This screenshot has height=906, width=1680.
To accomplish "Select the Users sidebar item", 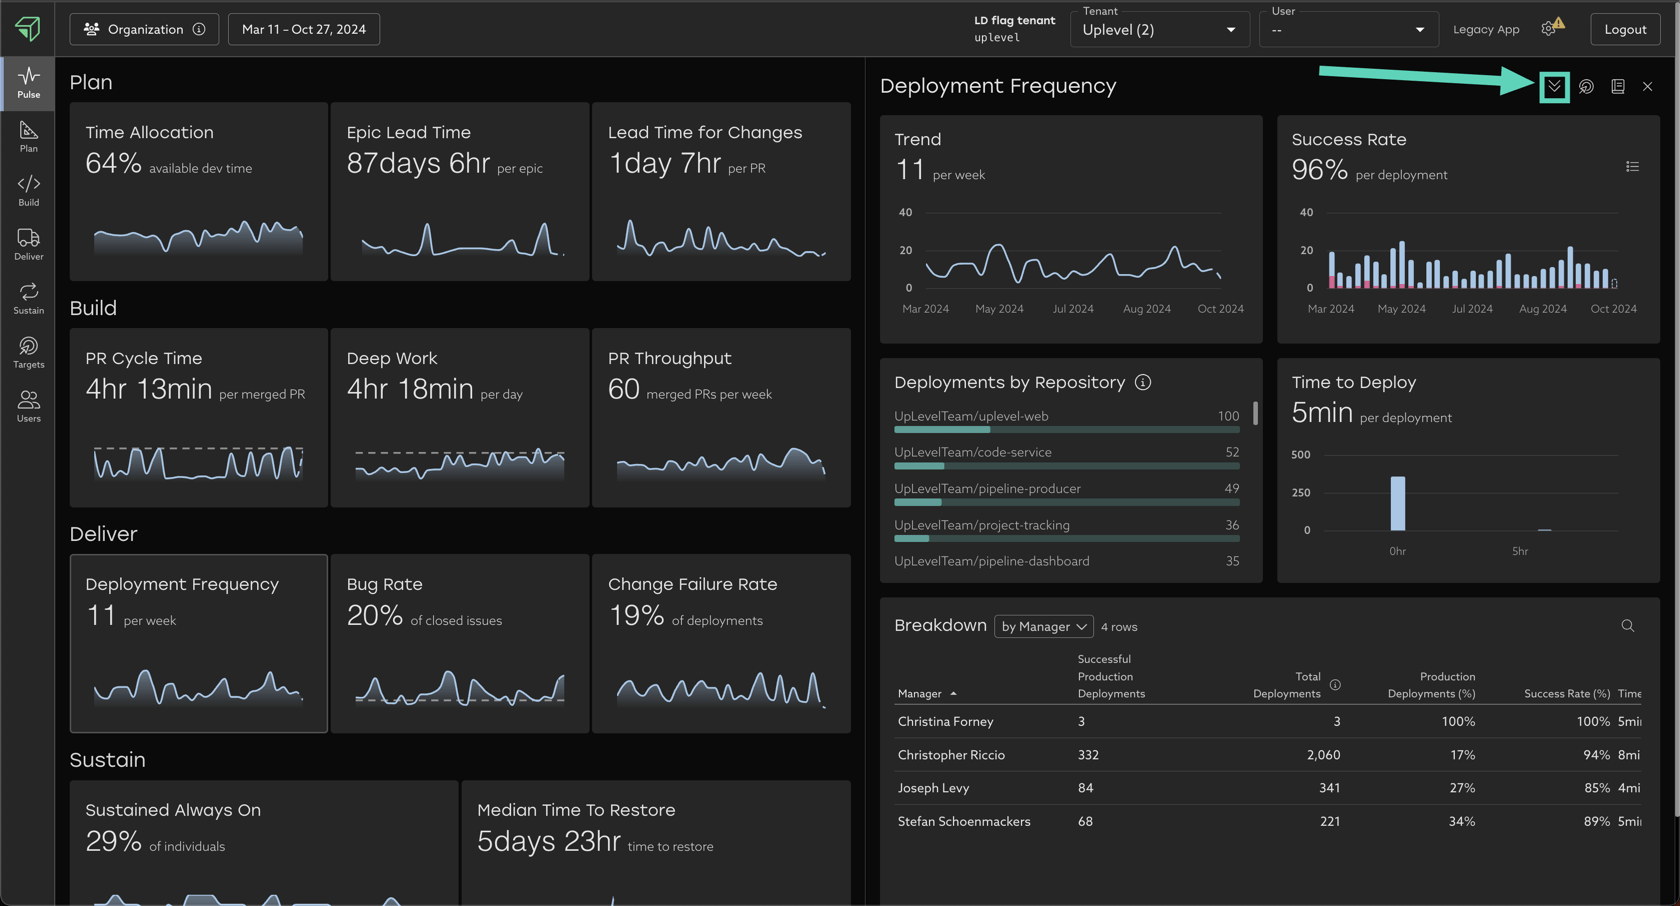I will coord(28,406).
